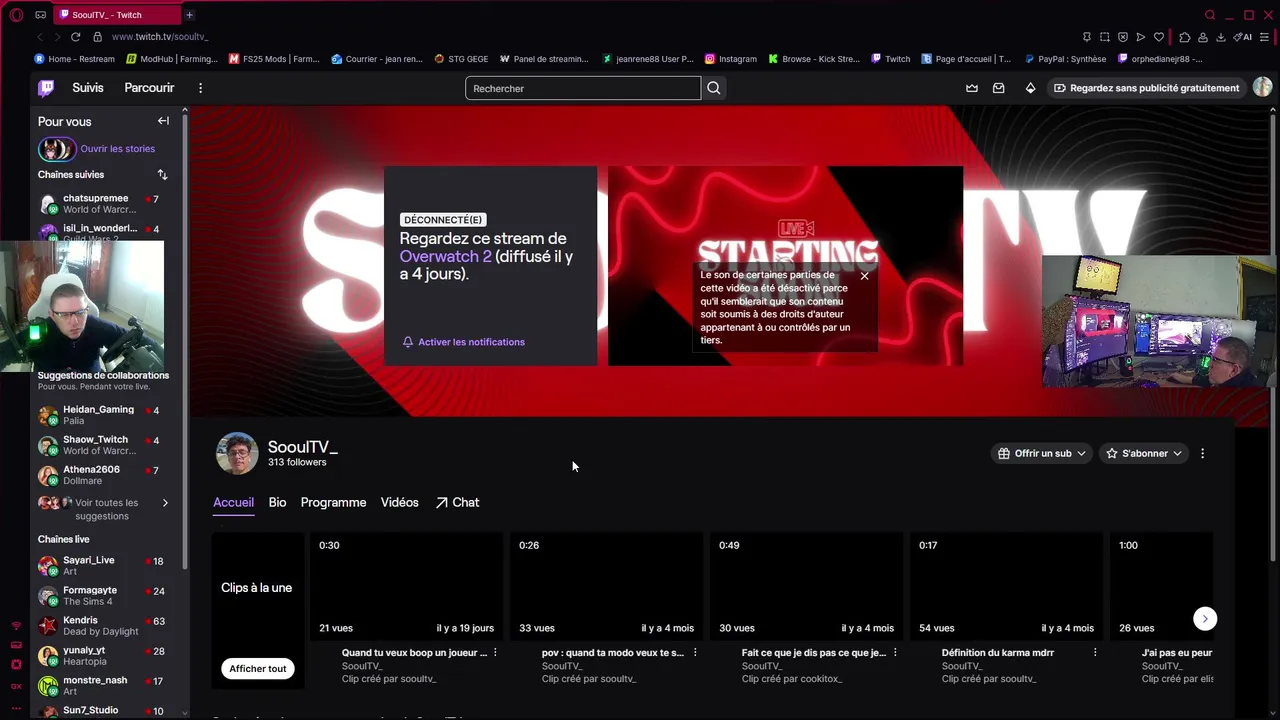Screen dimensions: 1280x720
Task: Open the Home - Restream bookmark
Action: coord(75,59)
